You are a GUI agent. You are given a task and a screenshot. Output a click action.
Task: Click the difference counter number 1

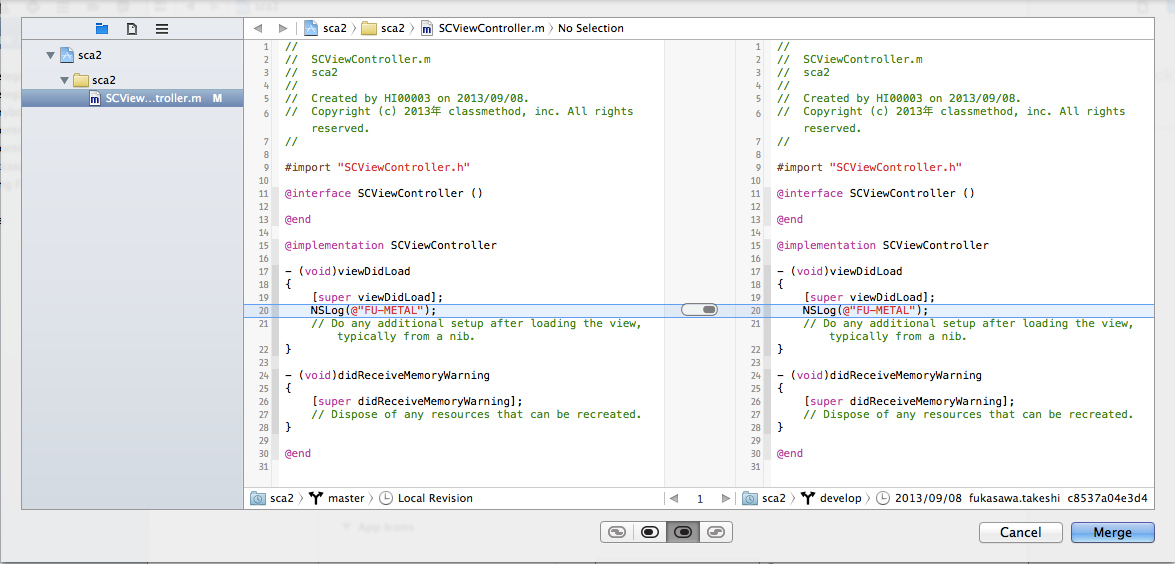click(x=699, y=498)
